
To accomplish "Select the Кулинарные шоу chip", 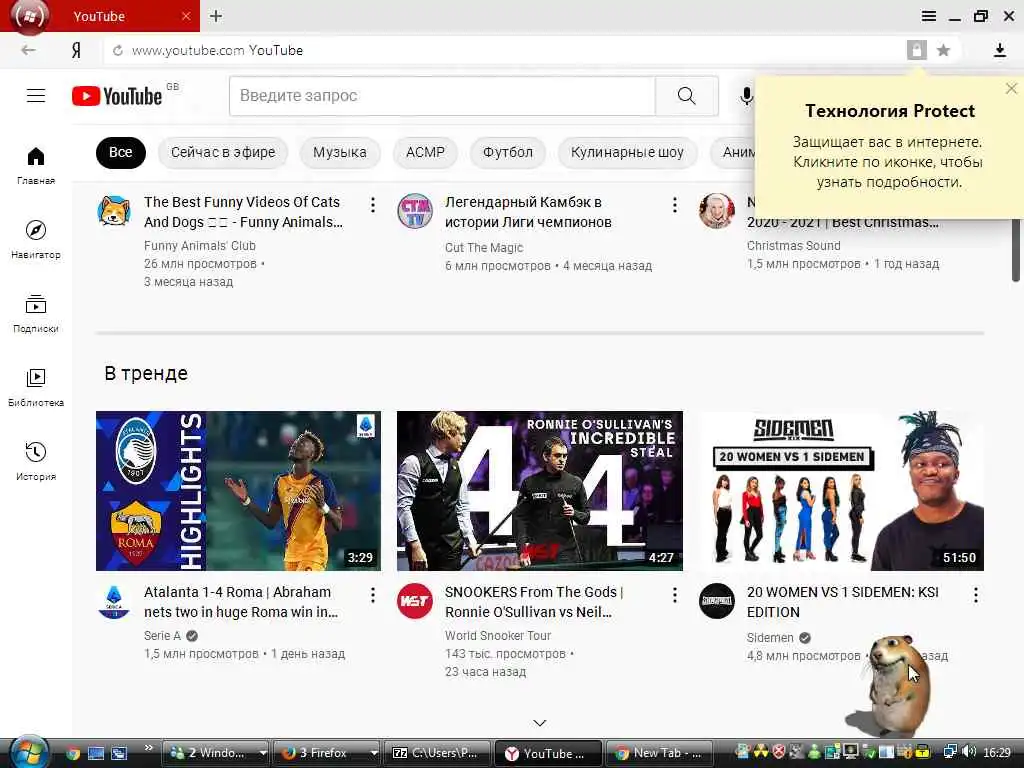I will (627, 152).
